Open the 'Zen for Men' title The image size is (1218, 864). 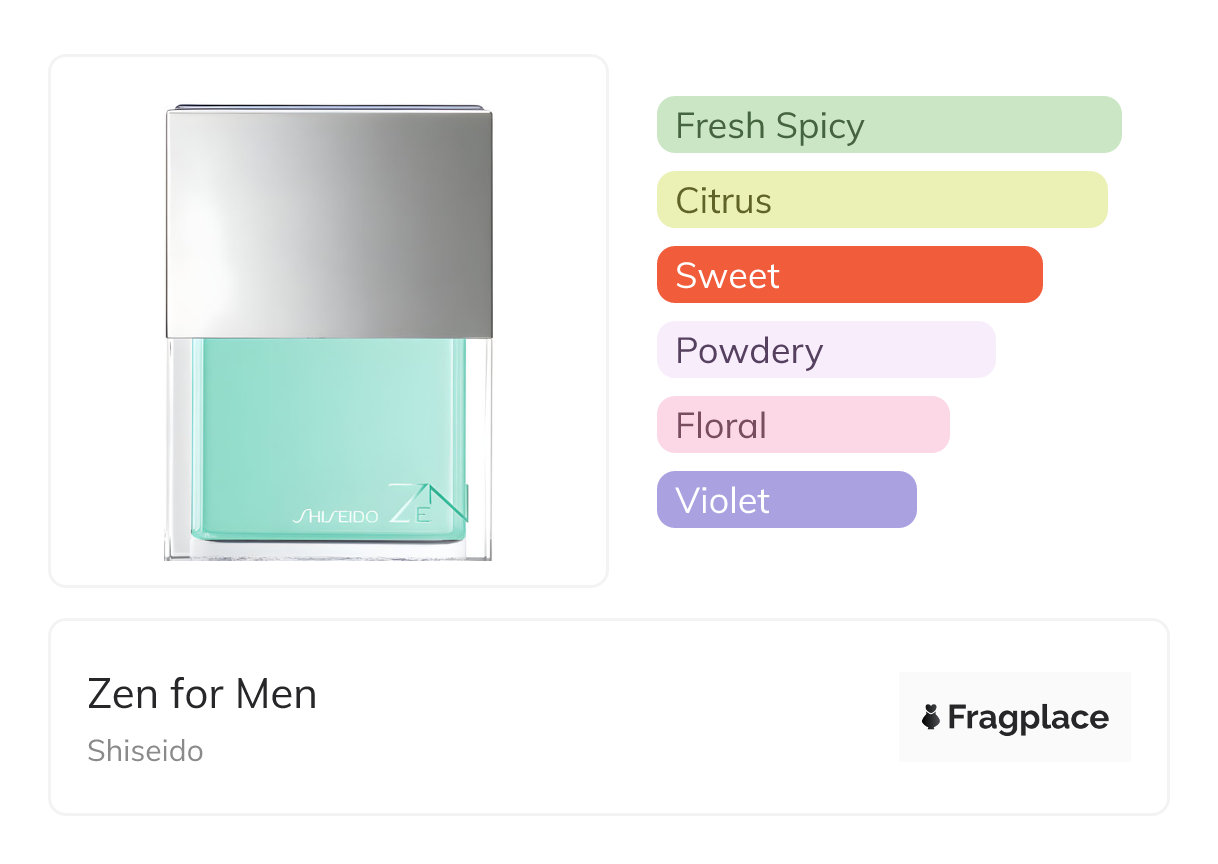point(202,694)
